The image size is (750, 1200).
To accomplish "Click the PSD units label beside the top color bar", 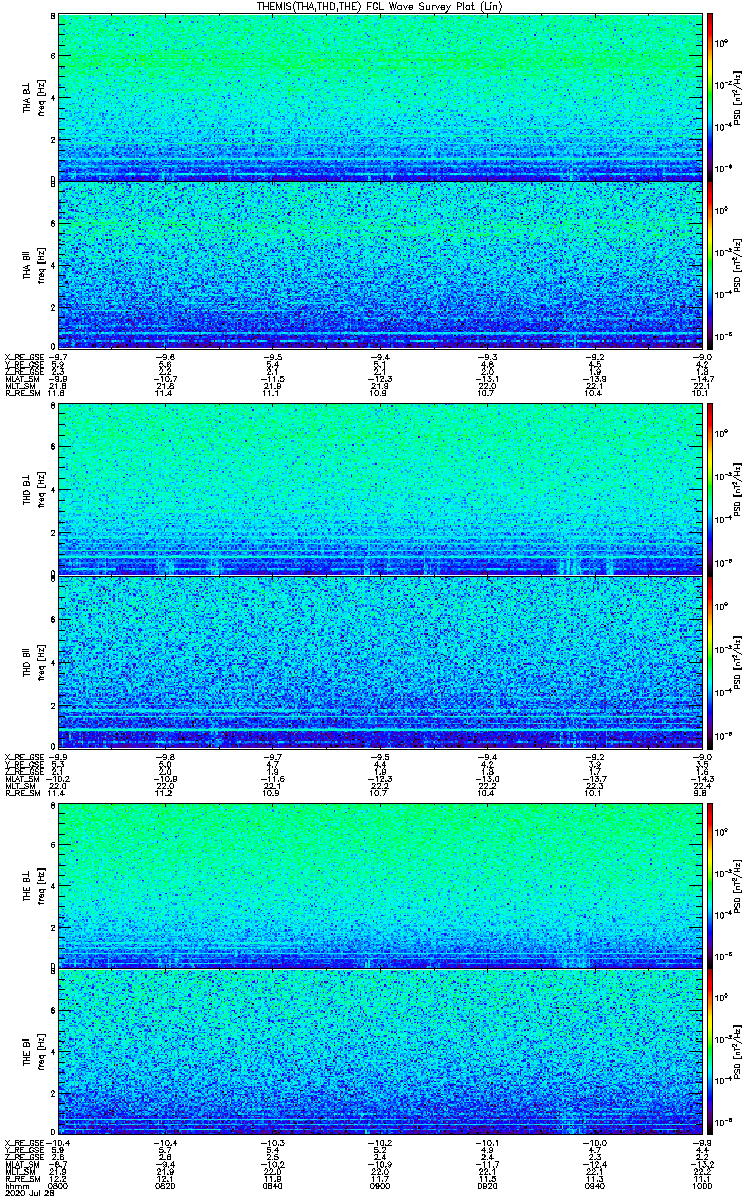I will pos(737,97).
